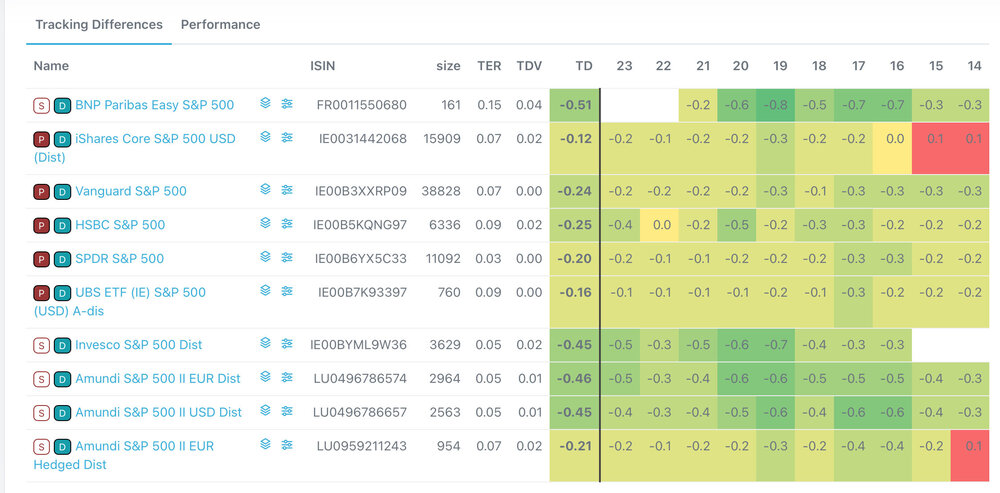Open the Tracking Differences tab
The image size is (1000, 493).
tap(99, 25)
